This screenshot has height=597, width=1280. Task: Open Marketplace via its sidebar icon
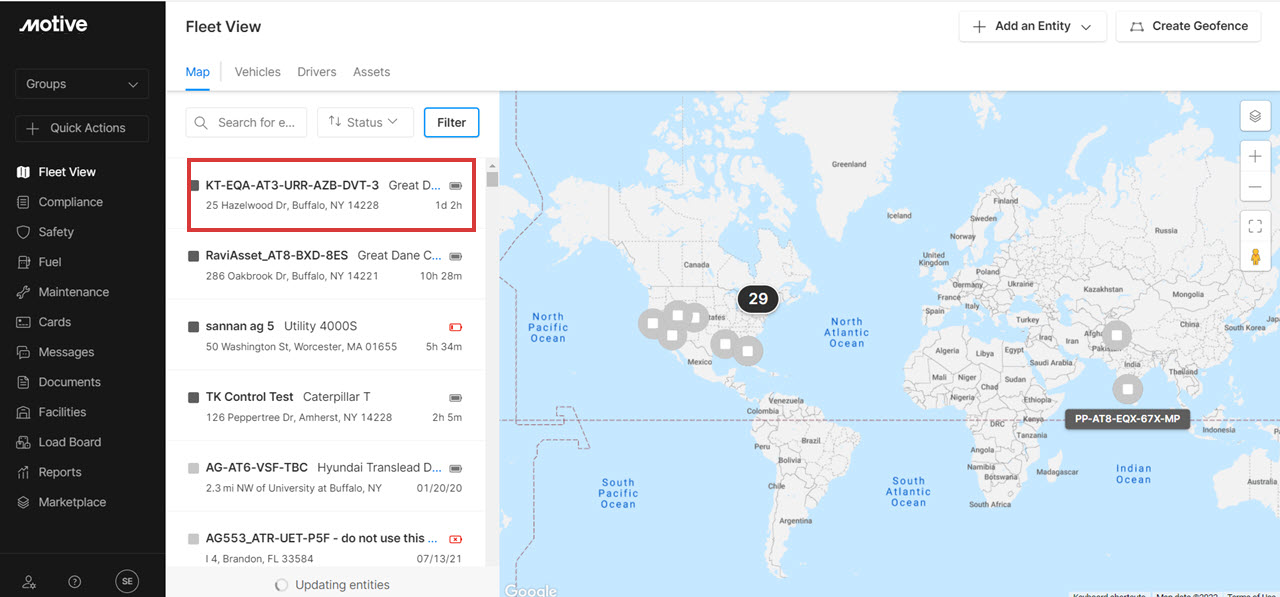tap(24, 502)
